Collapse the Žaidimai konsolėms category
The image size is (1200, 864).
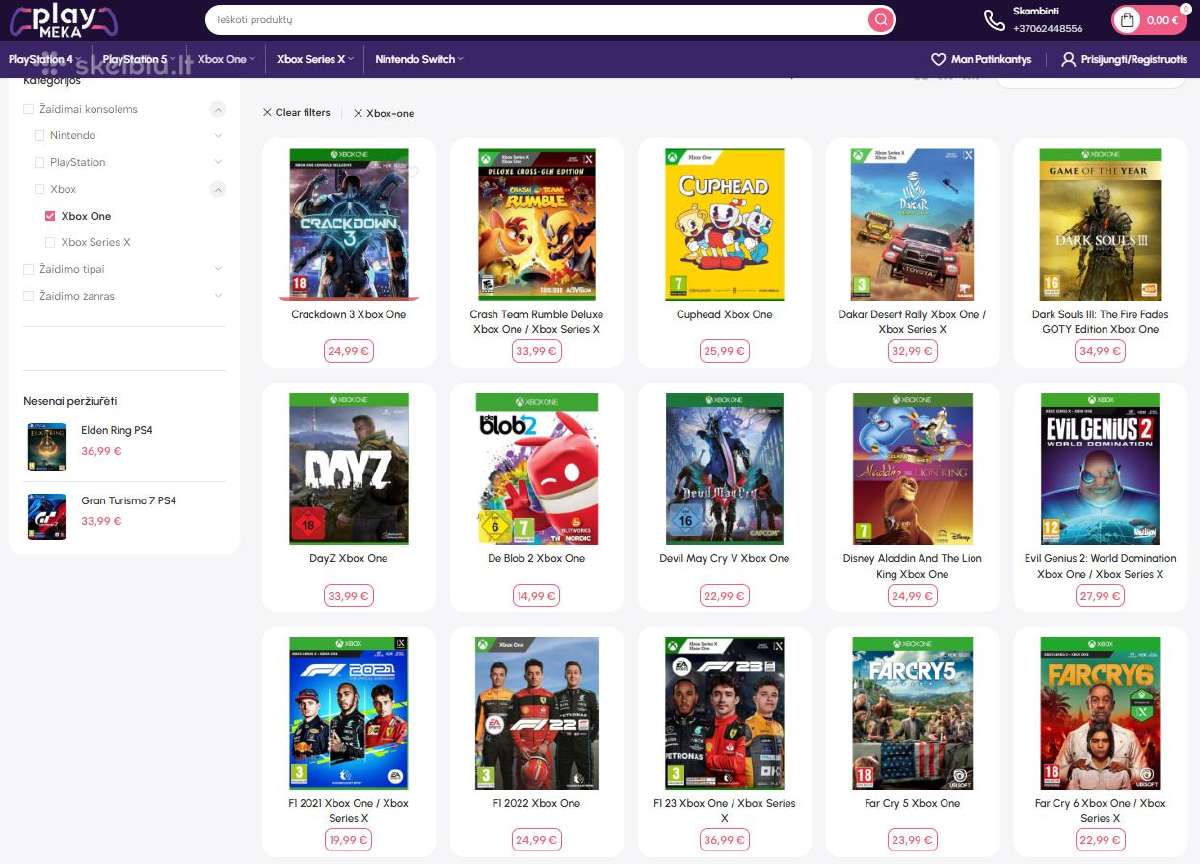tap(217, 109)
